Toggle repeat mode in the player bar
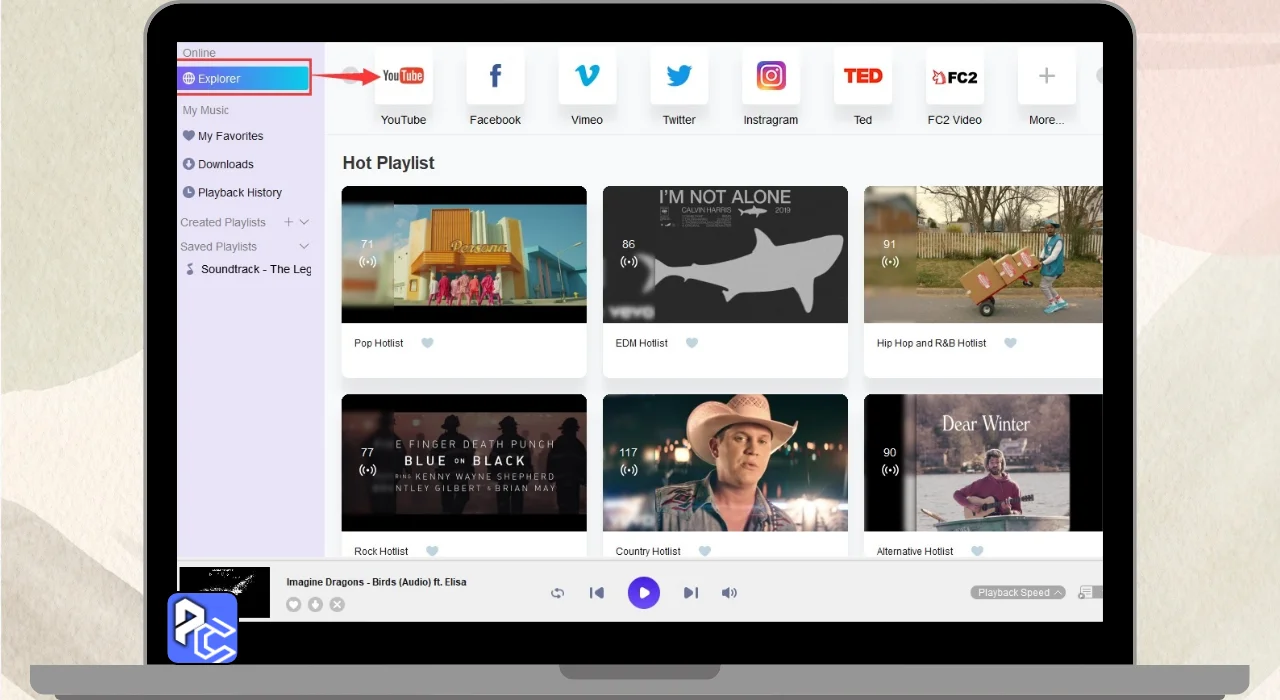Viewport: 1280px width, 700px height. pos(557,593)
